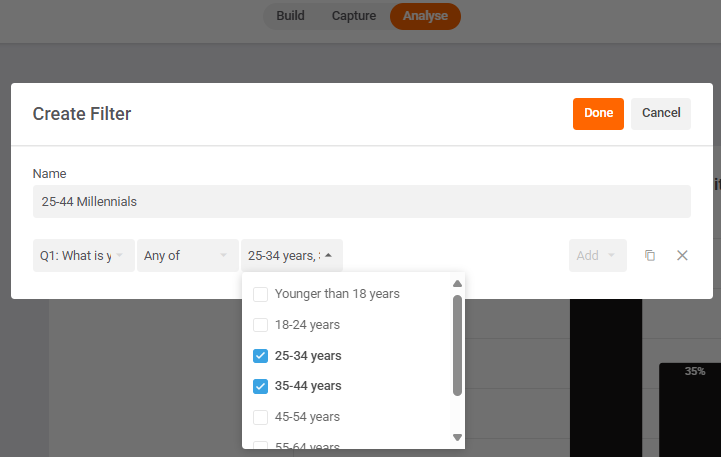Click the 35% bar in background chart
721x457 pixels.
click(x=690, y=409)
